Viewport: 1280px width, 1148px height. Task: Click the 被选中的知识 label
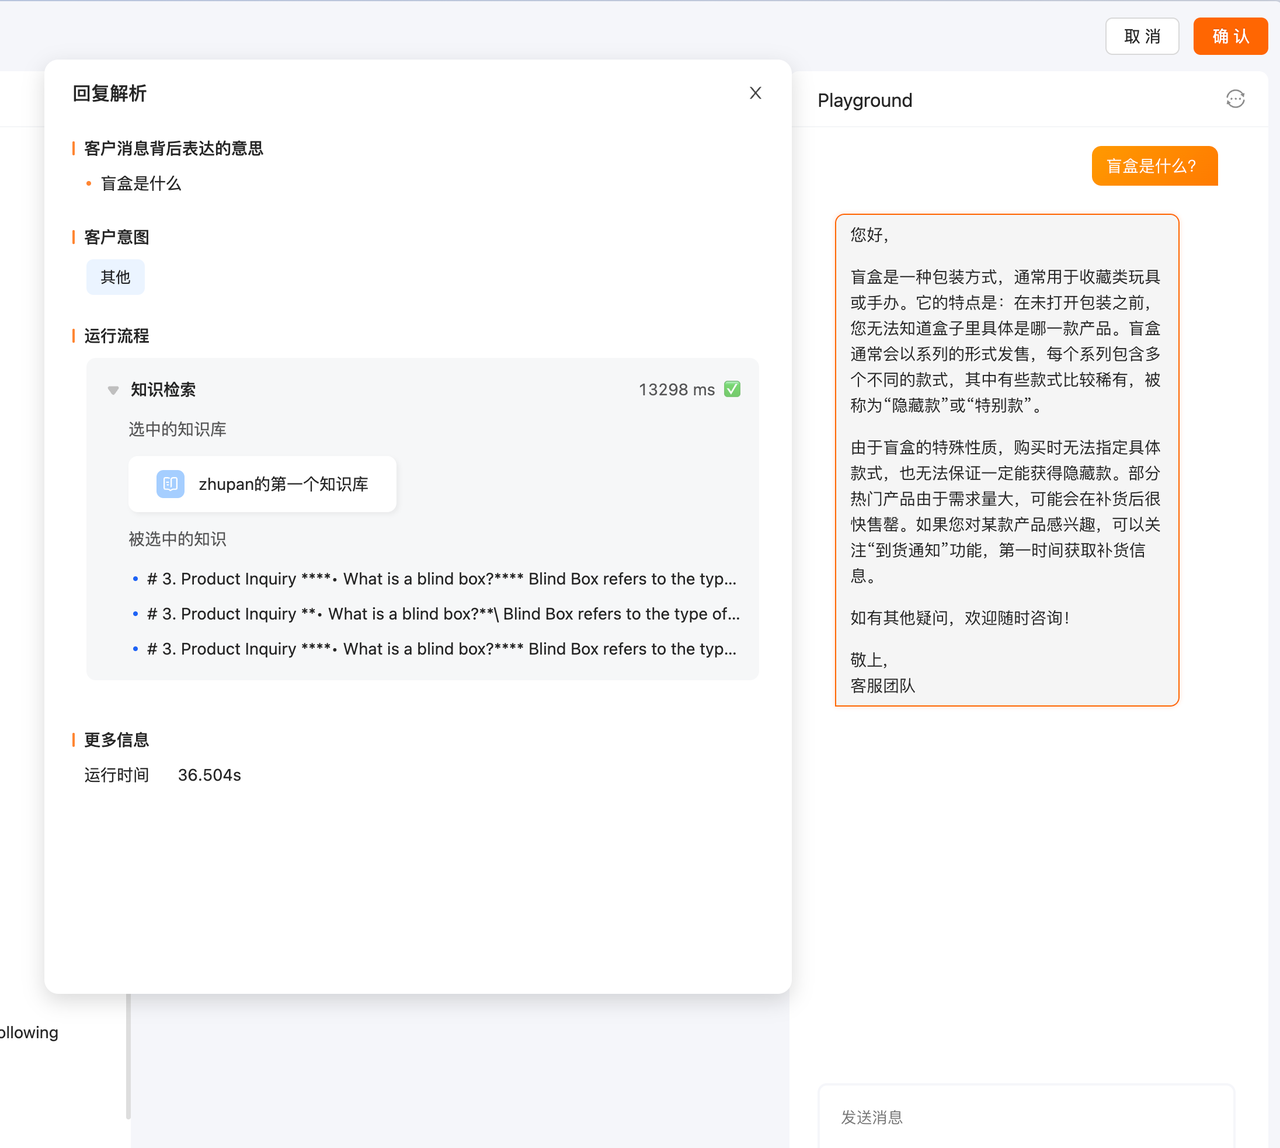tap(177, 539)
